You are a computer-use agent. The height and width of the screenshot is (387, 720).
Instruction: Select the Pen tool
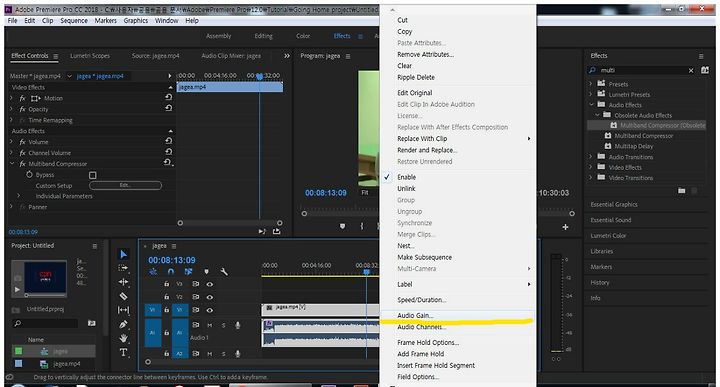coord(123,324)
